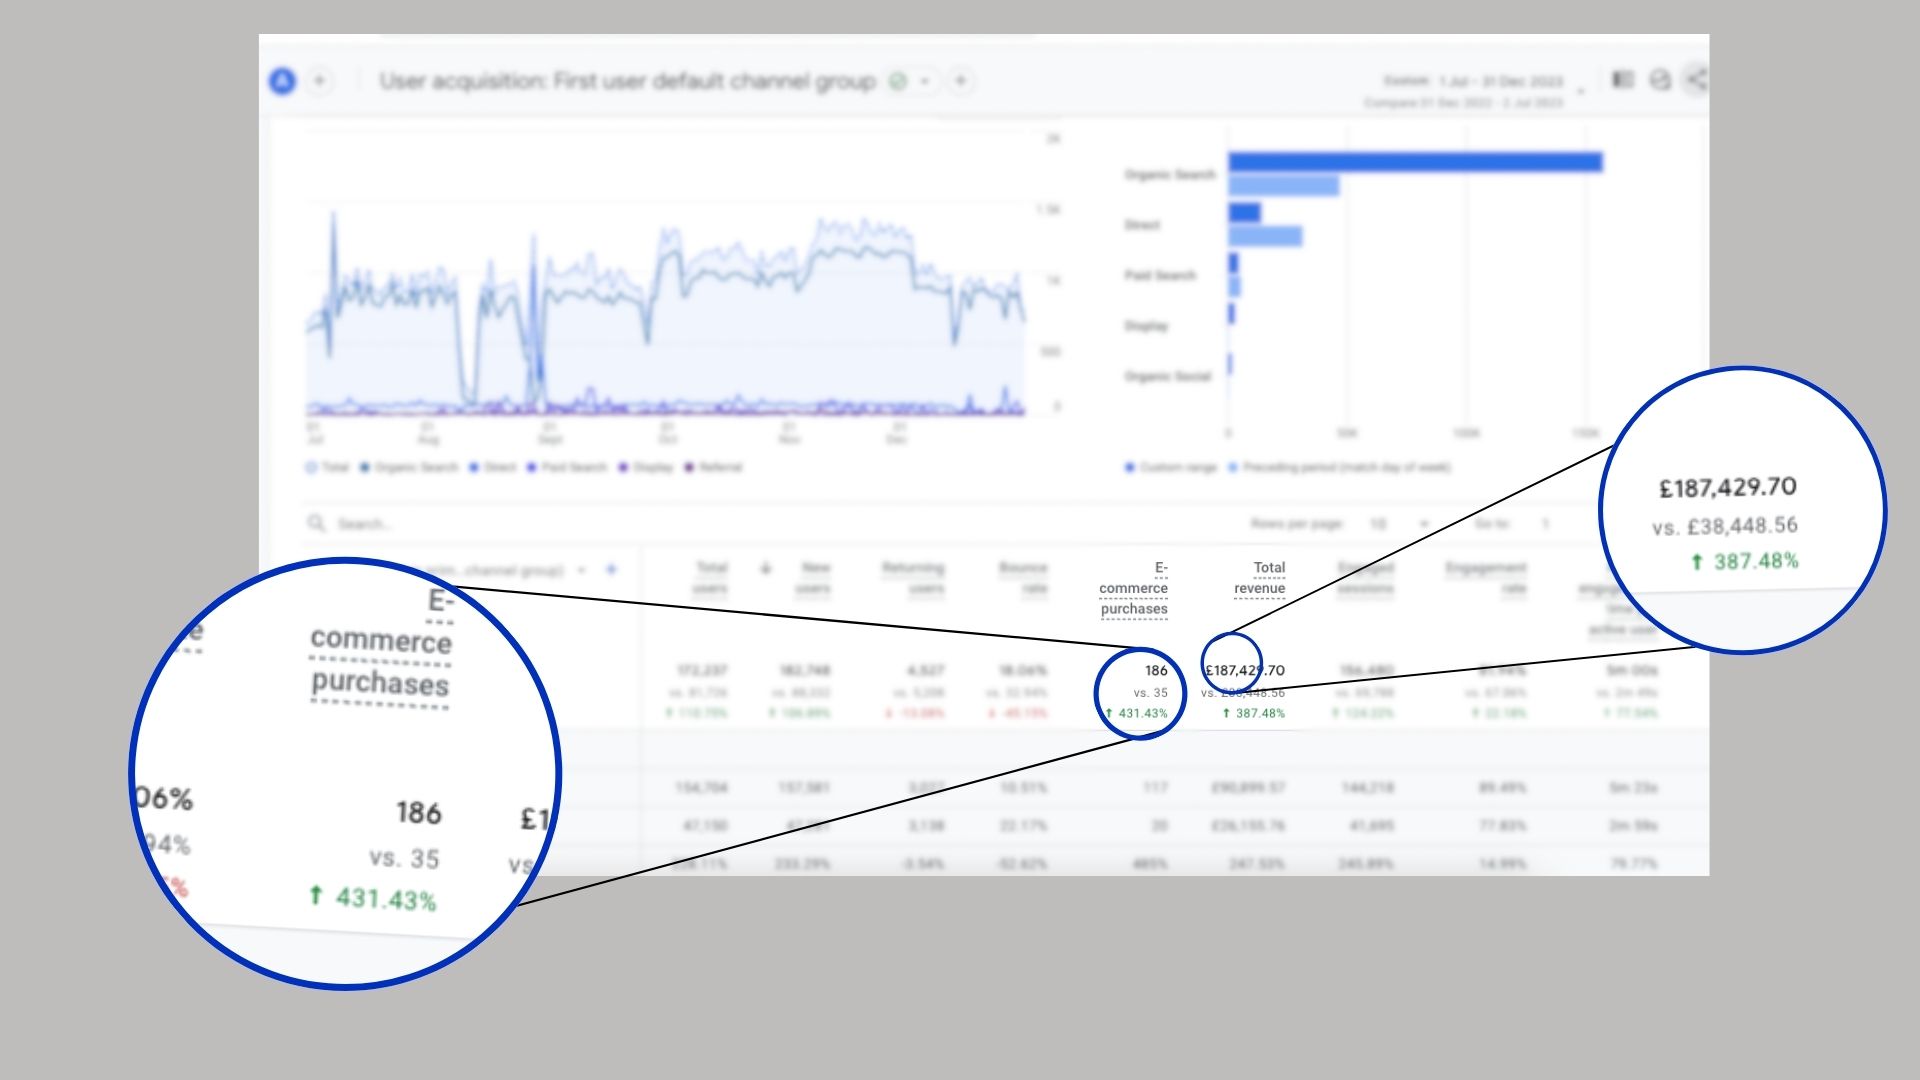
Task: Sort by the Total revenue column header
Action: point(1260,578)
